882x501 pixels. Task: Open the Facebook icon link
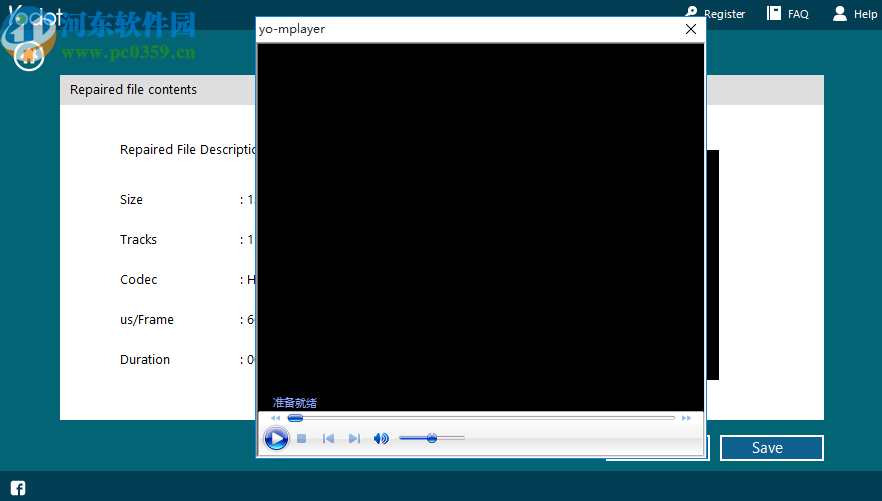pos(18,488)
